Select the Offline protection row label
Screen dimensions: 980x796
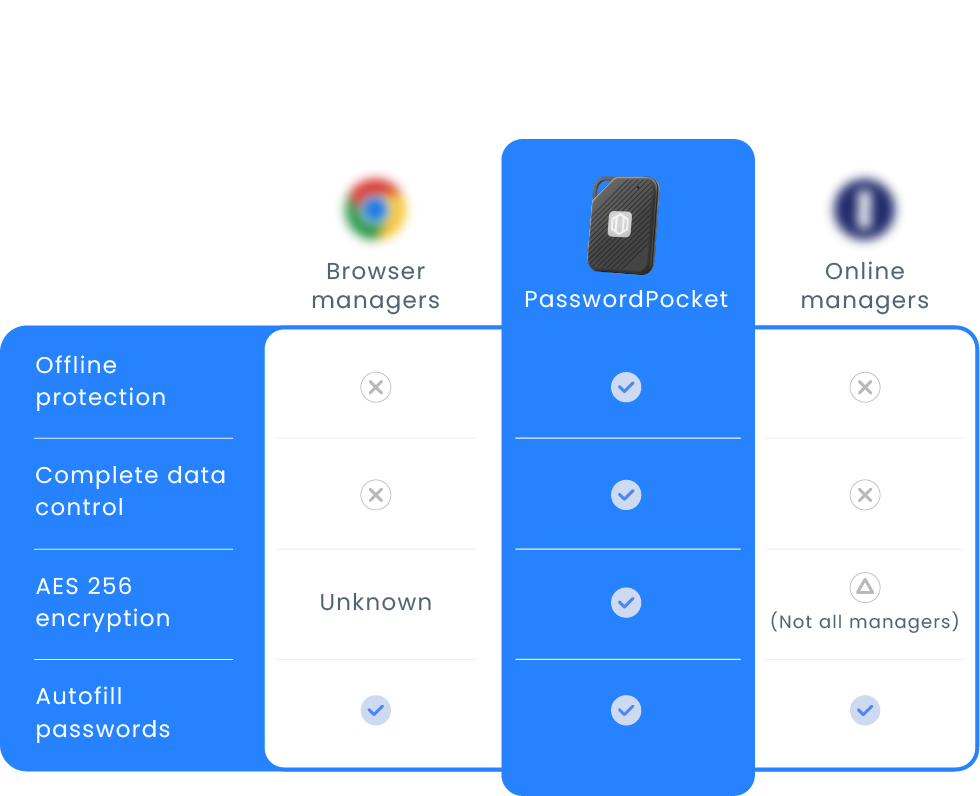(100, 381)
